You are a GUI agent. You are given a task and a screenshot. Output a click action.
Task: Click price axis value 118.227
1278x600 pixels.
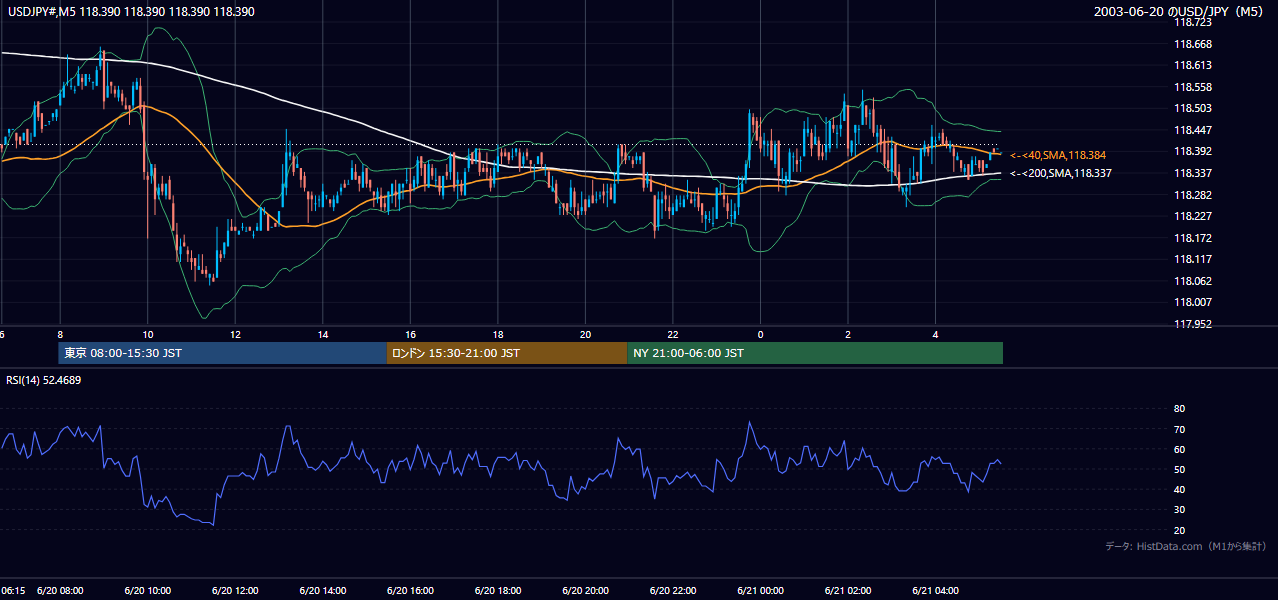[1193, 216]
